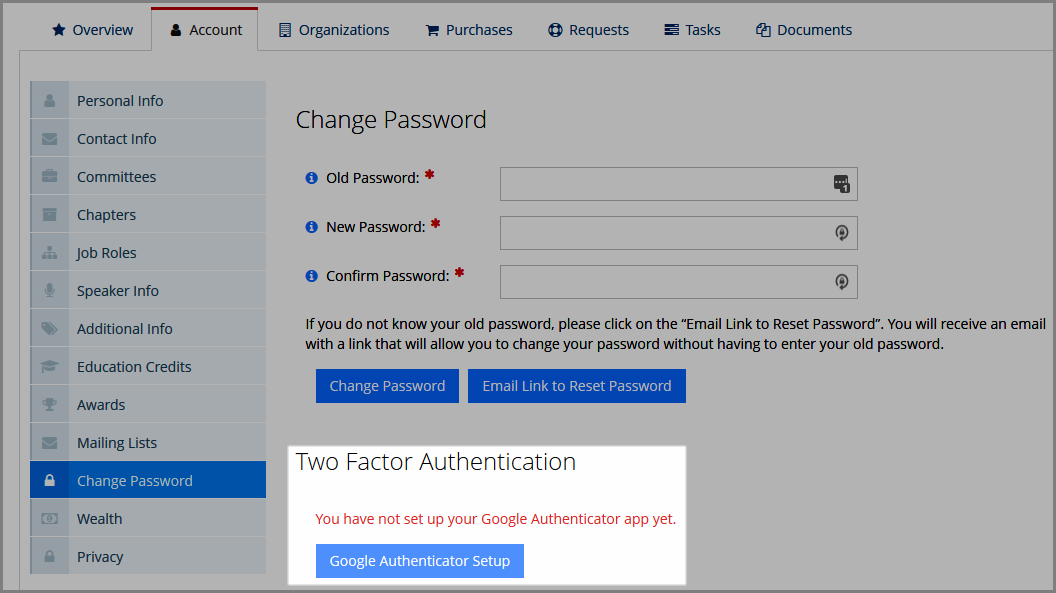Click the info icon beside Confirm Password
1056x593 pixels.
311,276
